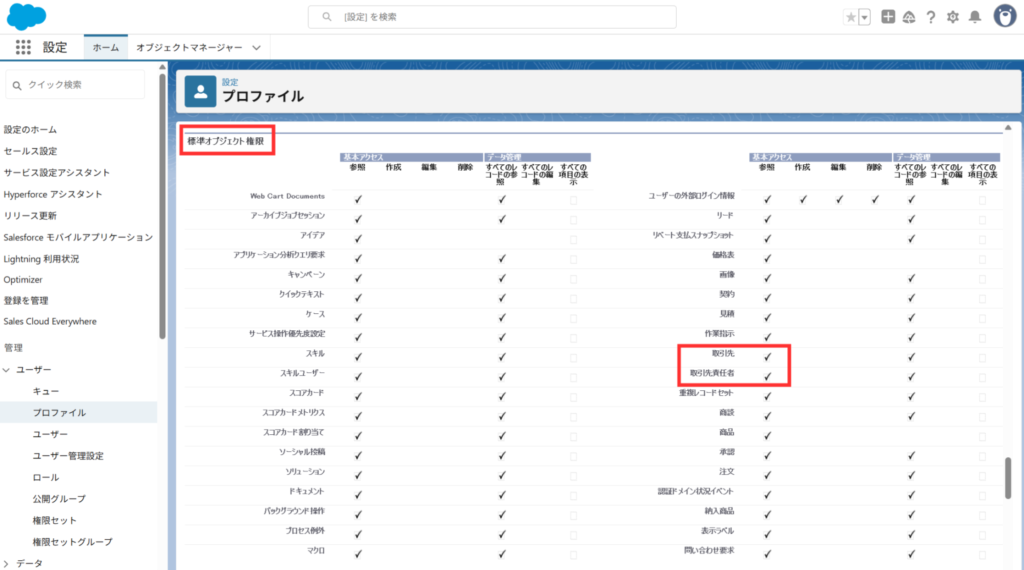
Task: Open the setup gear icon
Action: pos(952,17)
